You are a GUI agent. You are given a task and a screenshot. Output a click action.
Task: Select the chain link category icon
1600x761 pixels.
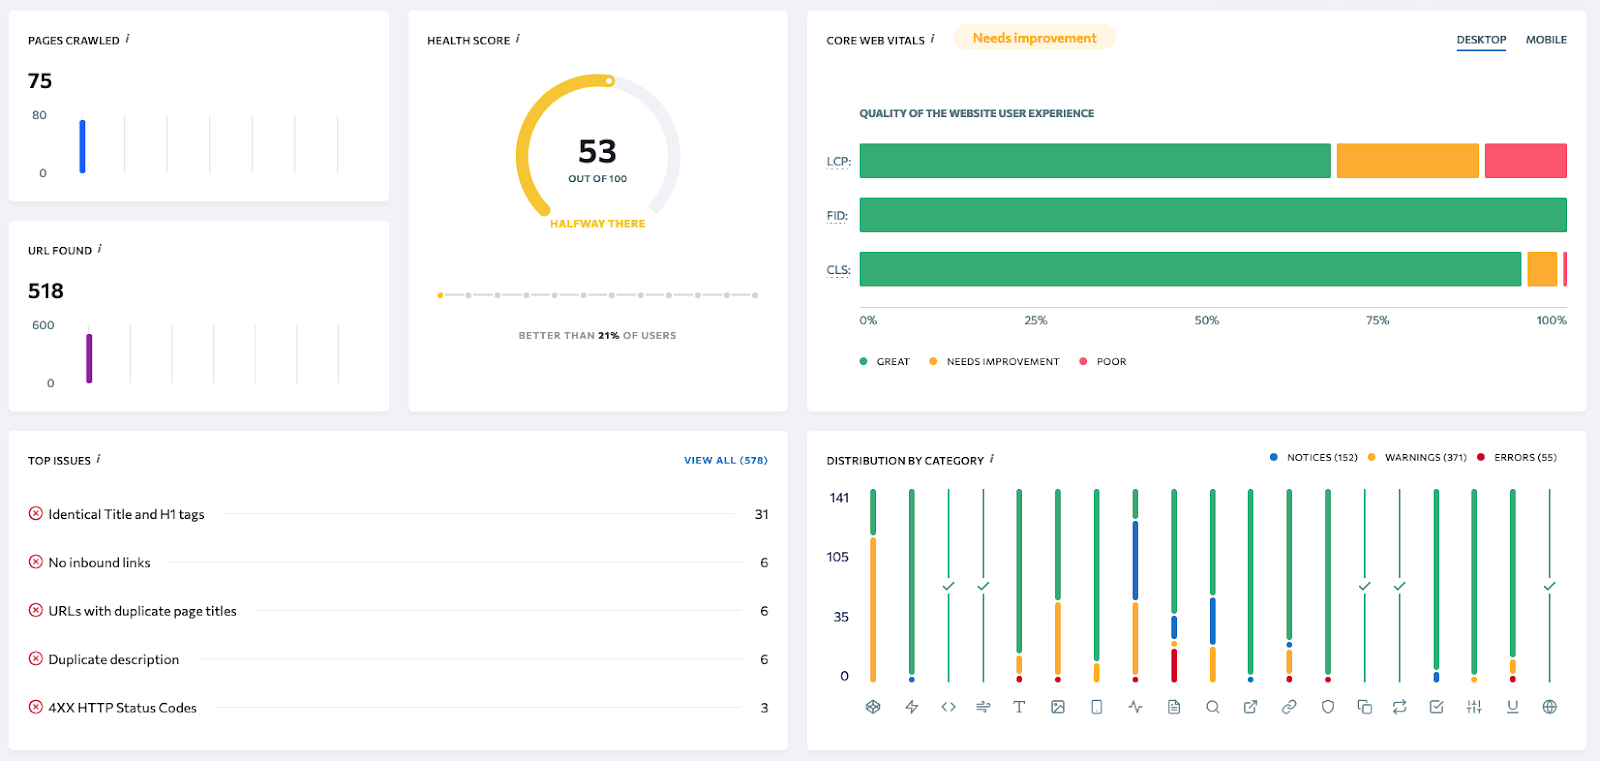click(x=1289, y=707)
